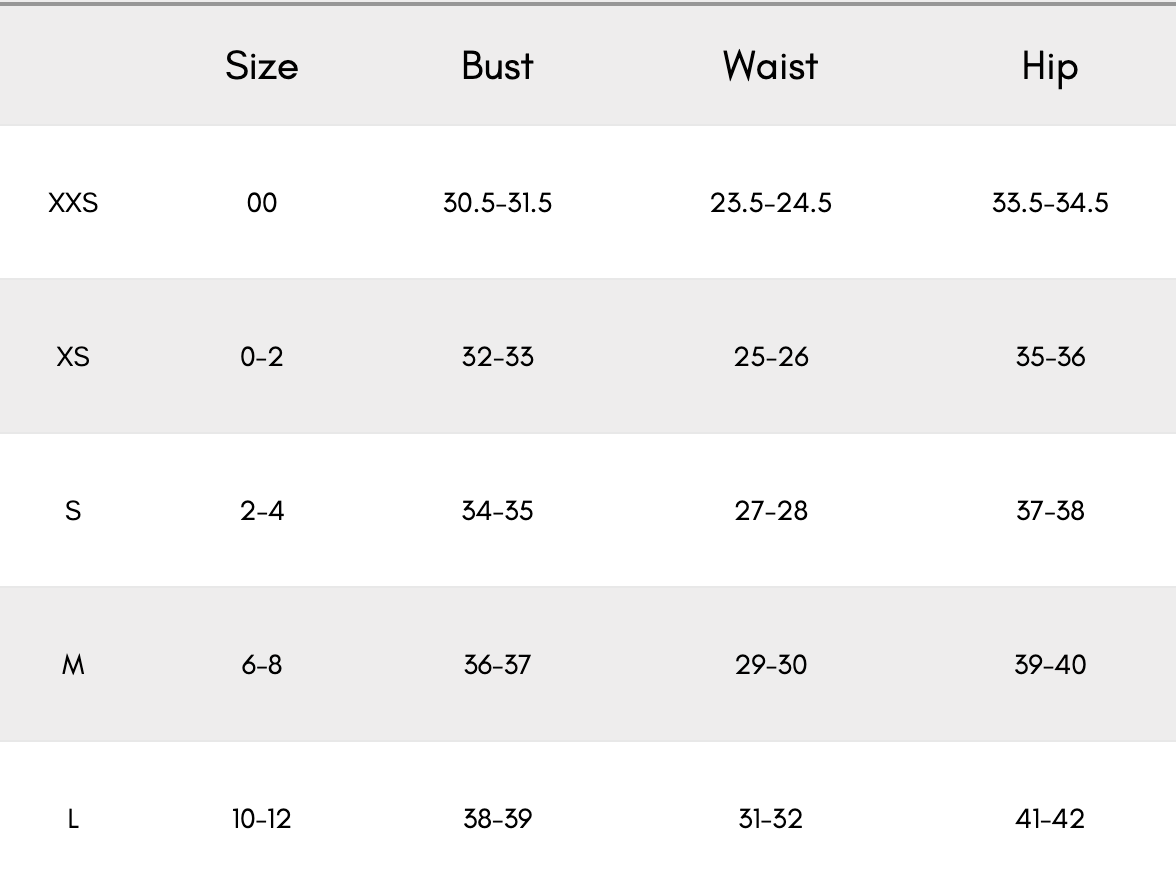The width and height of the screenshot is (1176, 890).
Task: Click the 23.5-24.5 waist measurement
Action: pos(770,203)
